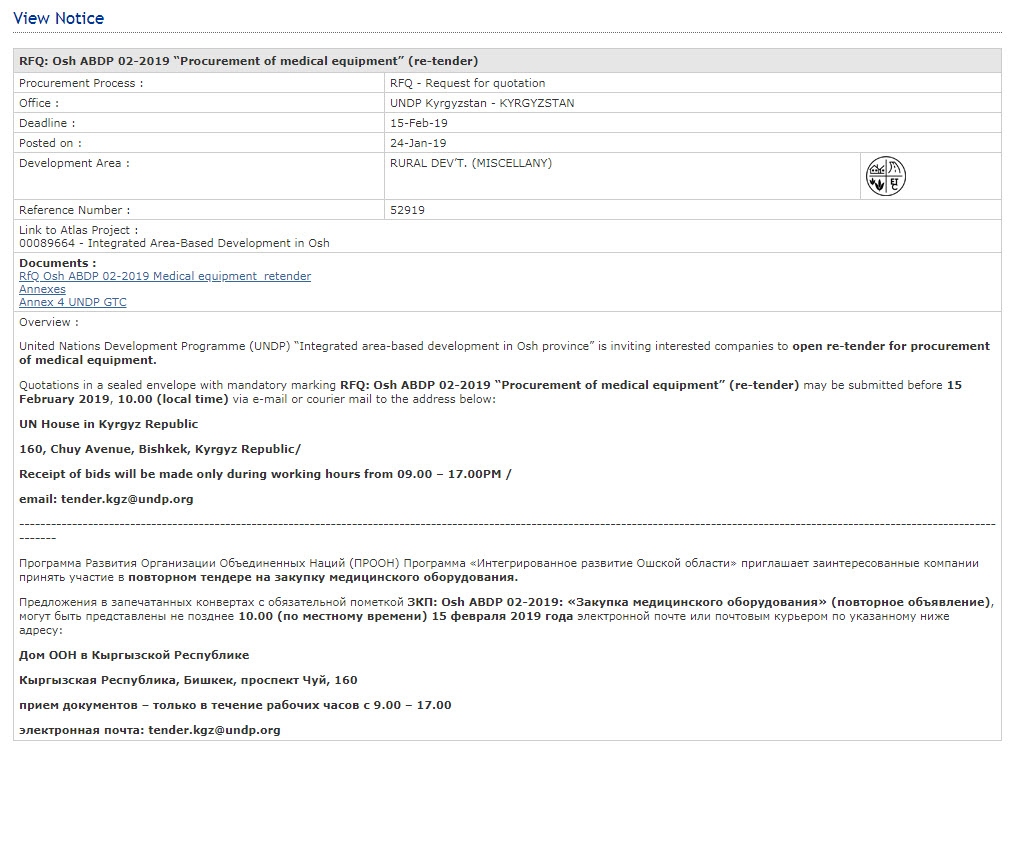Click the rural development sector icon
The height and width of the screenshot is (852, 1025).
pos(885,176)
